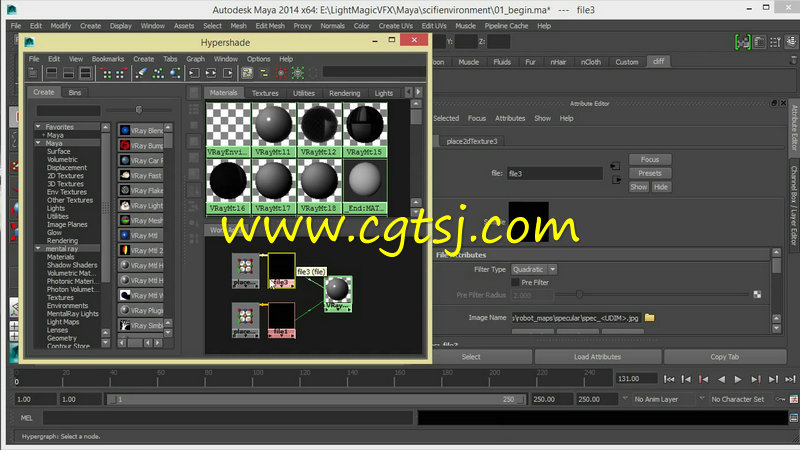Screen dimensions: 800x450
Task: Click the output connection icon beside file field
Action: pyautogui.click(x=616, y=180)
